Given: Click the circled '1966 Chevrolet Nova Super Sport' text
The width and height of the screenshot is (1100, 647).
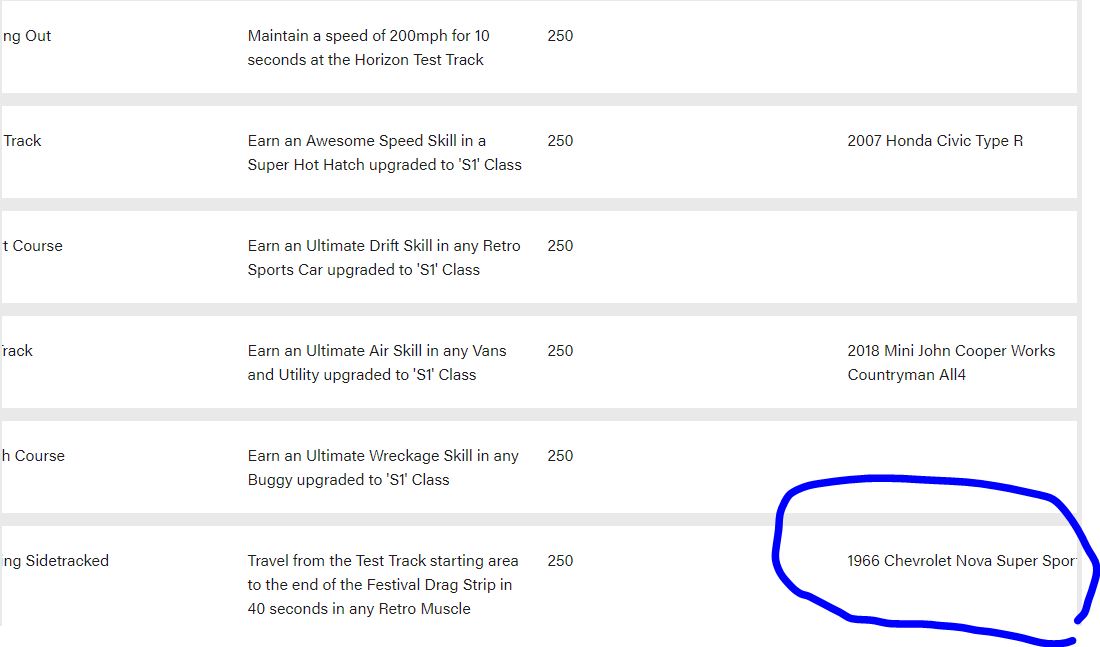Looking at the screenshot, I should point(962,561).
